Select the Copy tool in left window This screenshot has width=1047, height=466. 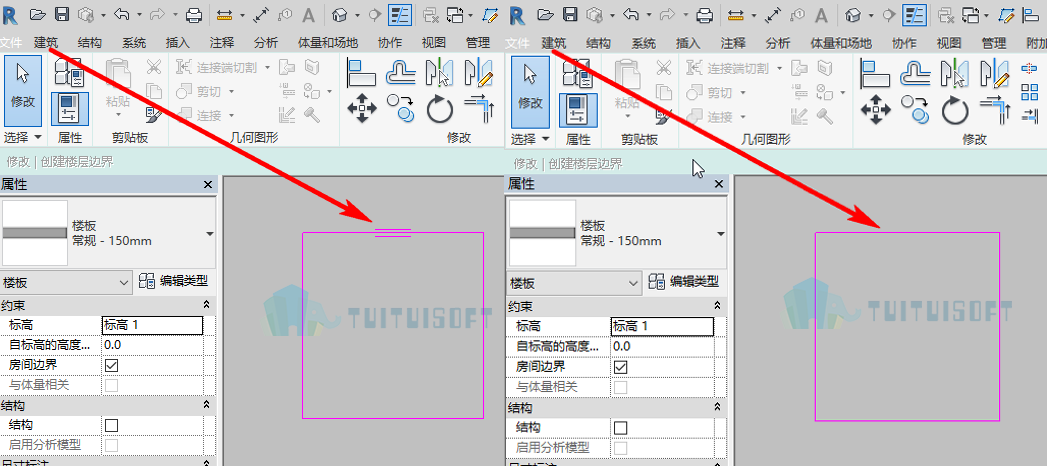pyautogui.click(x=401, y=107)
